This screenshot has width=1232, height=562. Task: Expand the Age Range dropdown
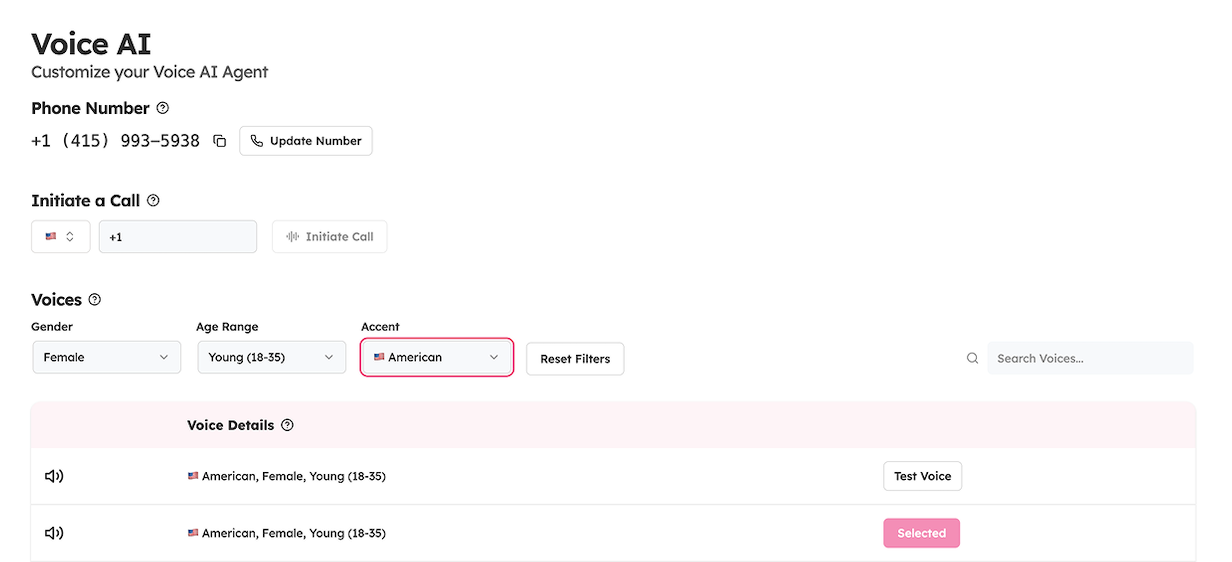(x=271, y=357)
